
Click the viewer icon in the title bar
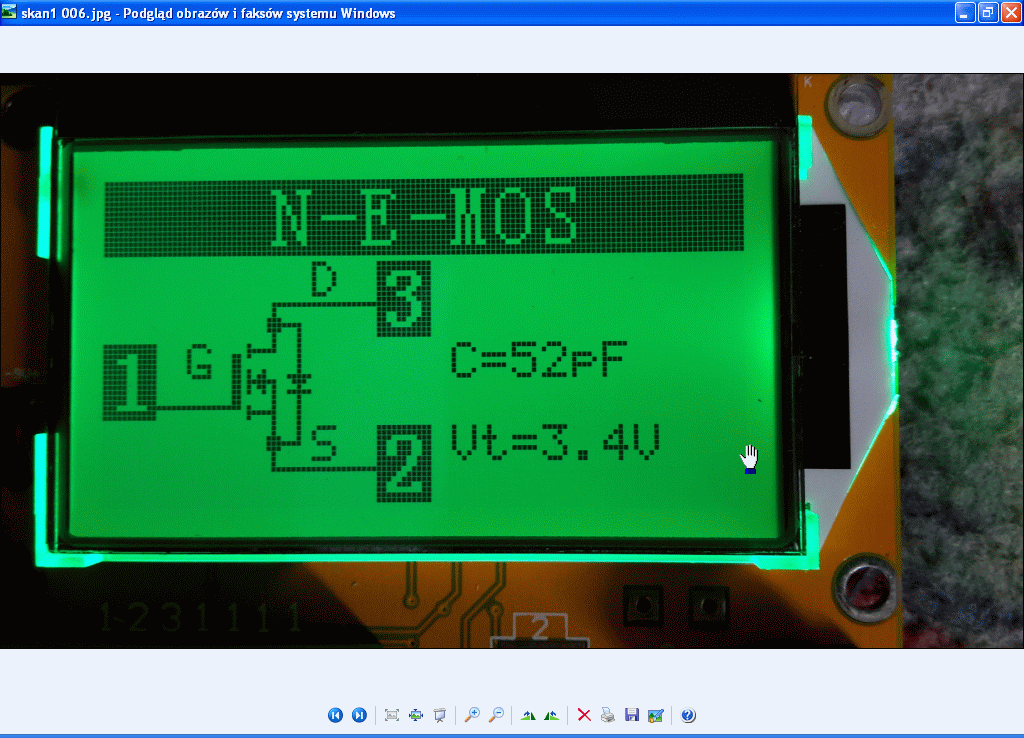10,12
